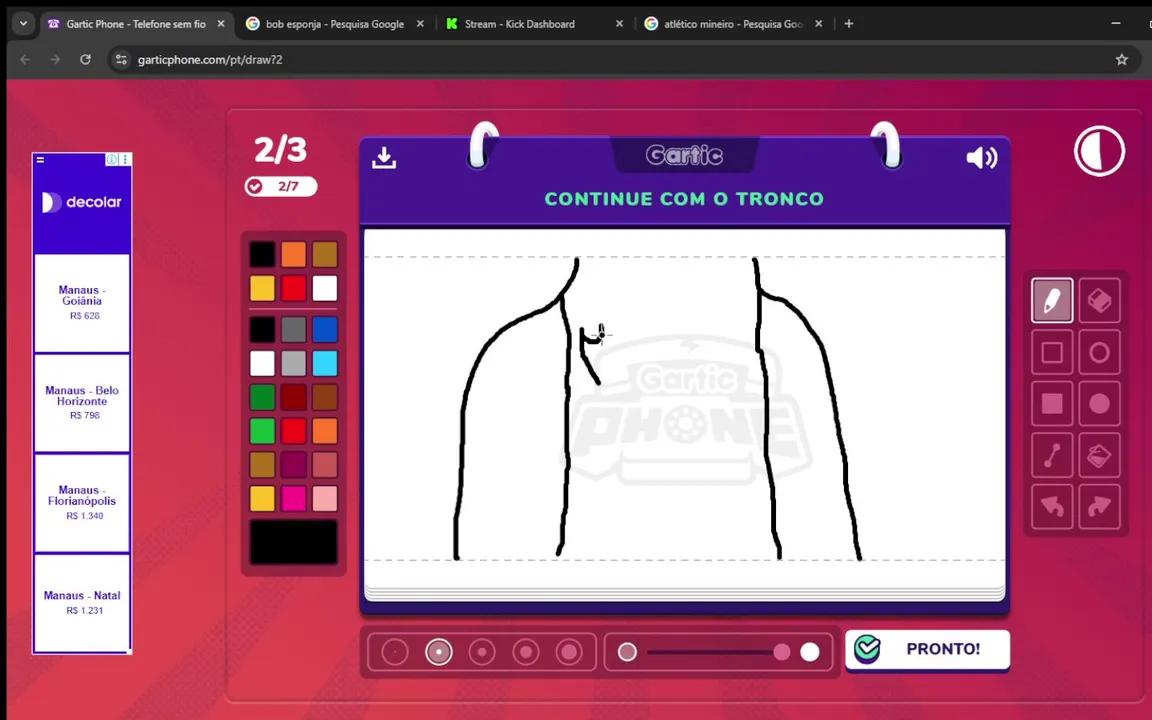Screen dimensions: 1152x720
Task: Close the Kick Dashboard tab
Action: [x=619, y=24]
